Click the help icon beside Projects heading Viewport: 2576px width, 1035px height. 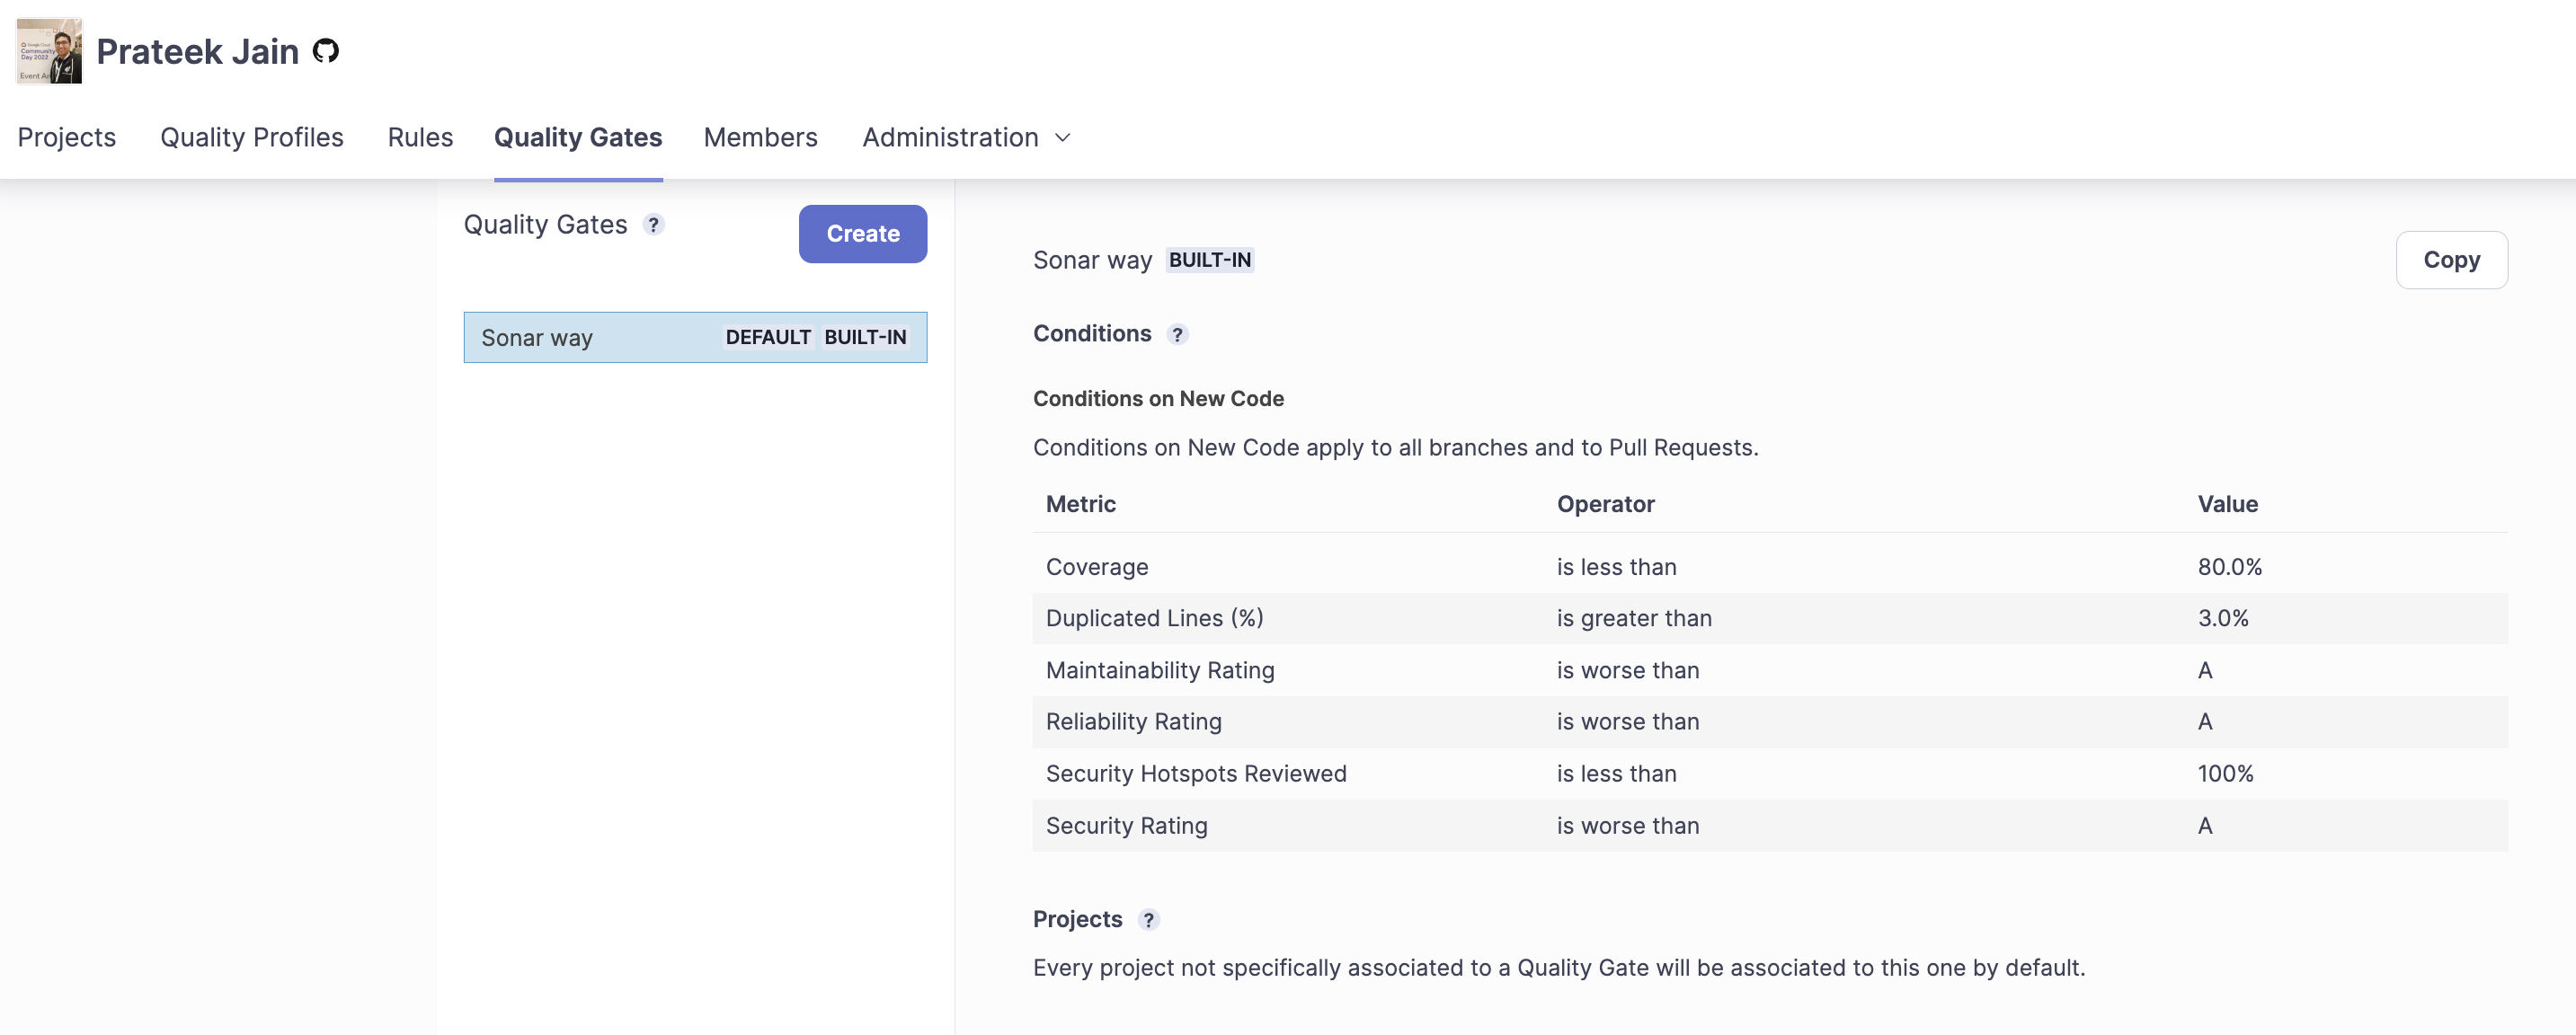(x=1148, y=920)
